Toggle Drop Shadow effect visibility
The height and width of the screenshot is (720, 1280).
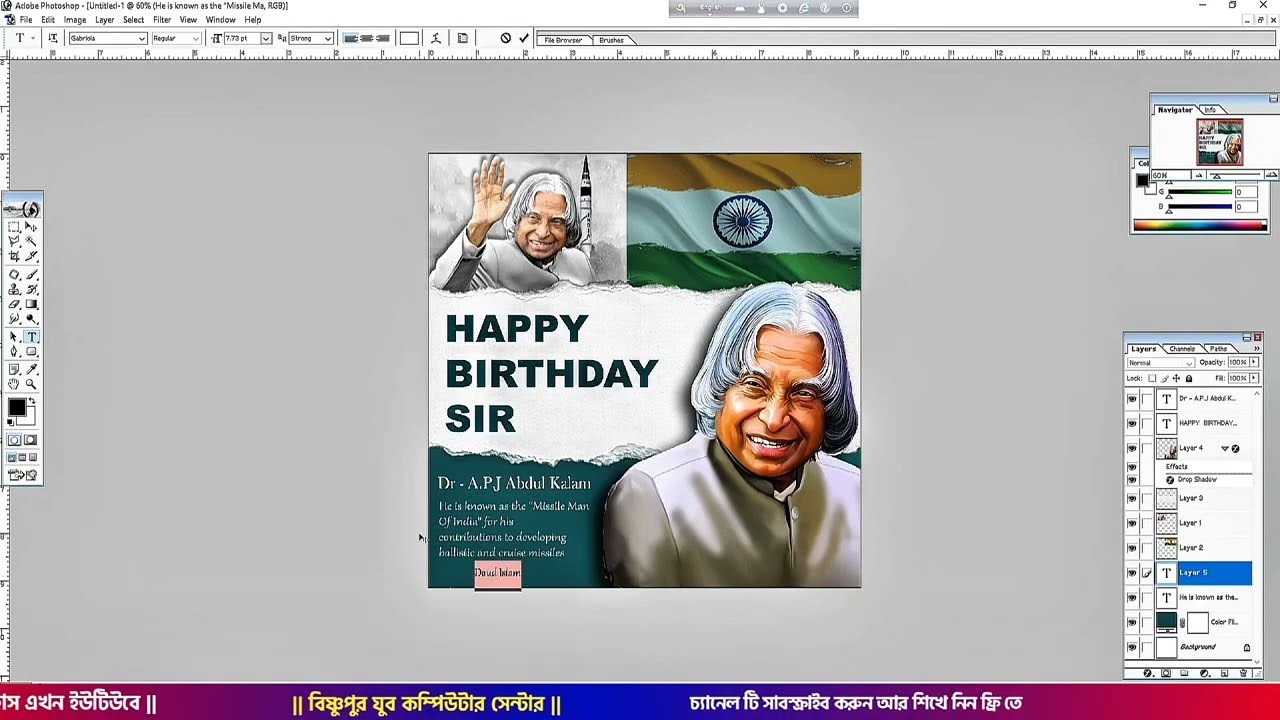coord(1132,480)
